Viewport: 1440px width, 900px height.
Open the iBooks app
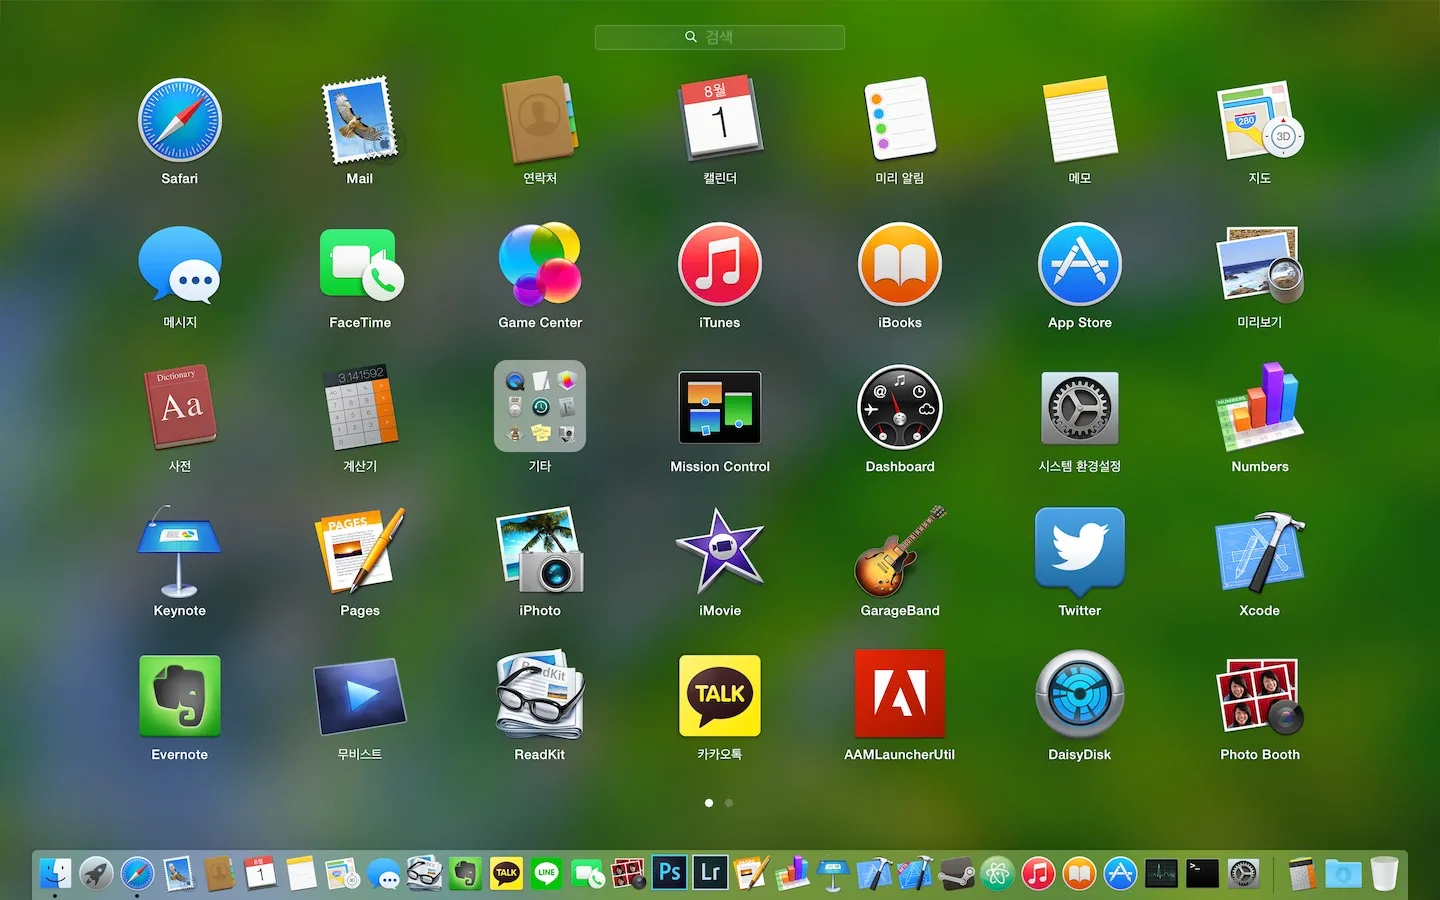click(899, 268)
